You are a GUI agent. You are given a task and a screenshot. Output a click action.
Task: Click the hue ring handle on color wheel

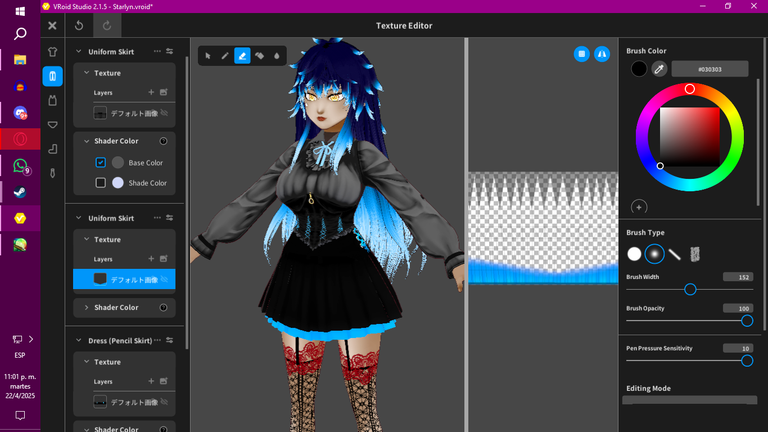(x=690, y=89)
